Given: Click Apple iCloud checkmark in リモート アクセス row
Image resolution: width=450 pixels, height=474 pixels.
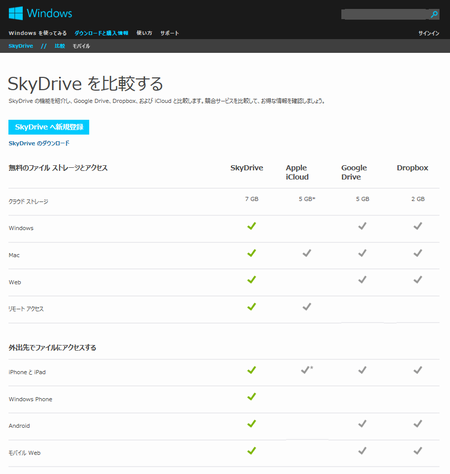Looking at the screenshot, I should click(307, 307).
